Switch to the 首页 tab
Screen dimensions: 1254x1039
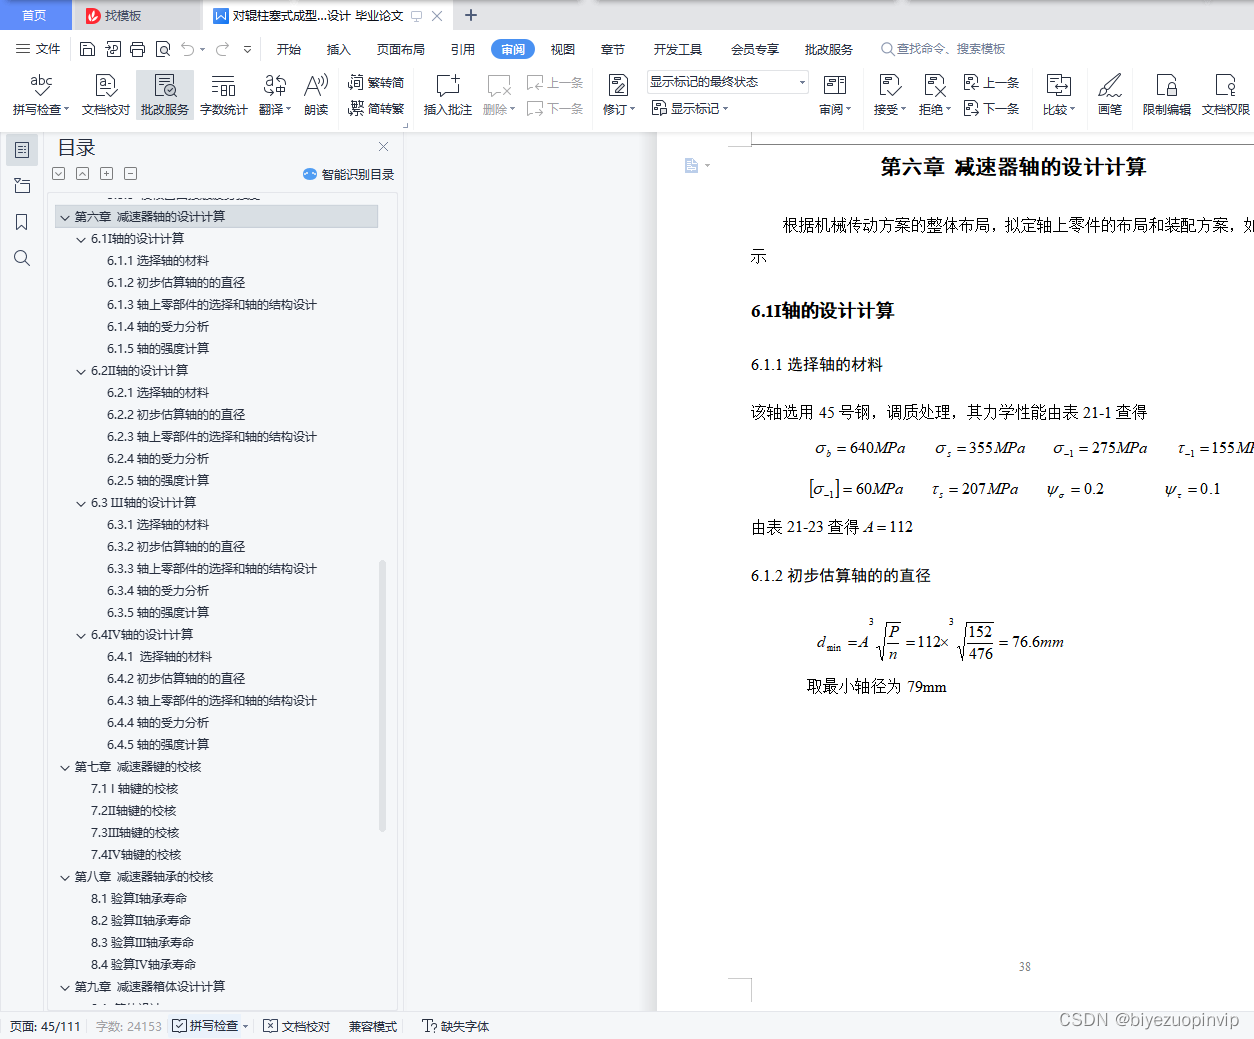pyautogui.click(x=35, y=15)
